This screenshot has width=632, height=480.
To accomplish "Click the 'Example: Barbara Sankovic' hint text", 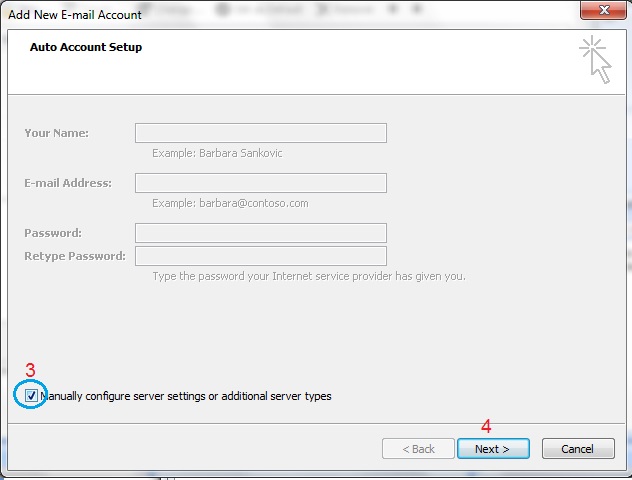I will [x=219, y=154].
